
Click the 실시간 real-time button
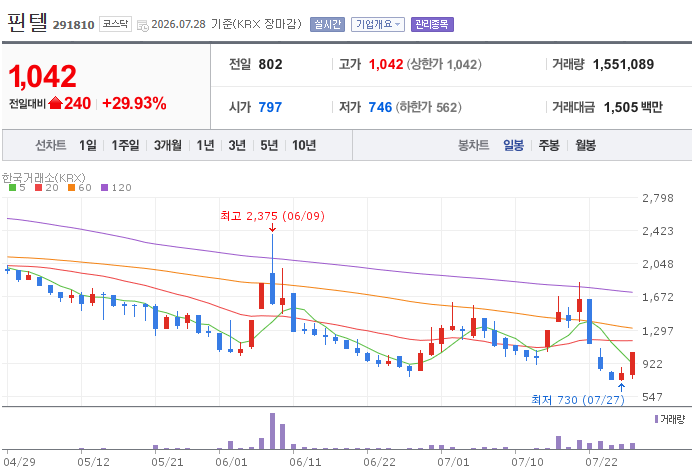[327, 24]
